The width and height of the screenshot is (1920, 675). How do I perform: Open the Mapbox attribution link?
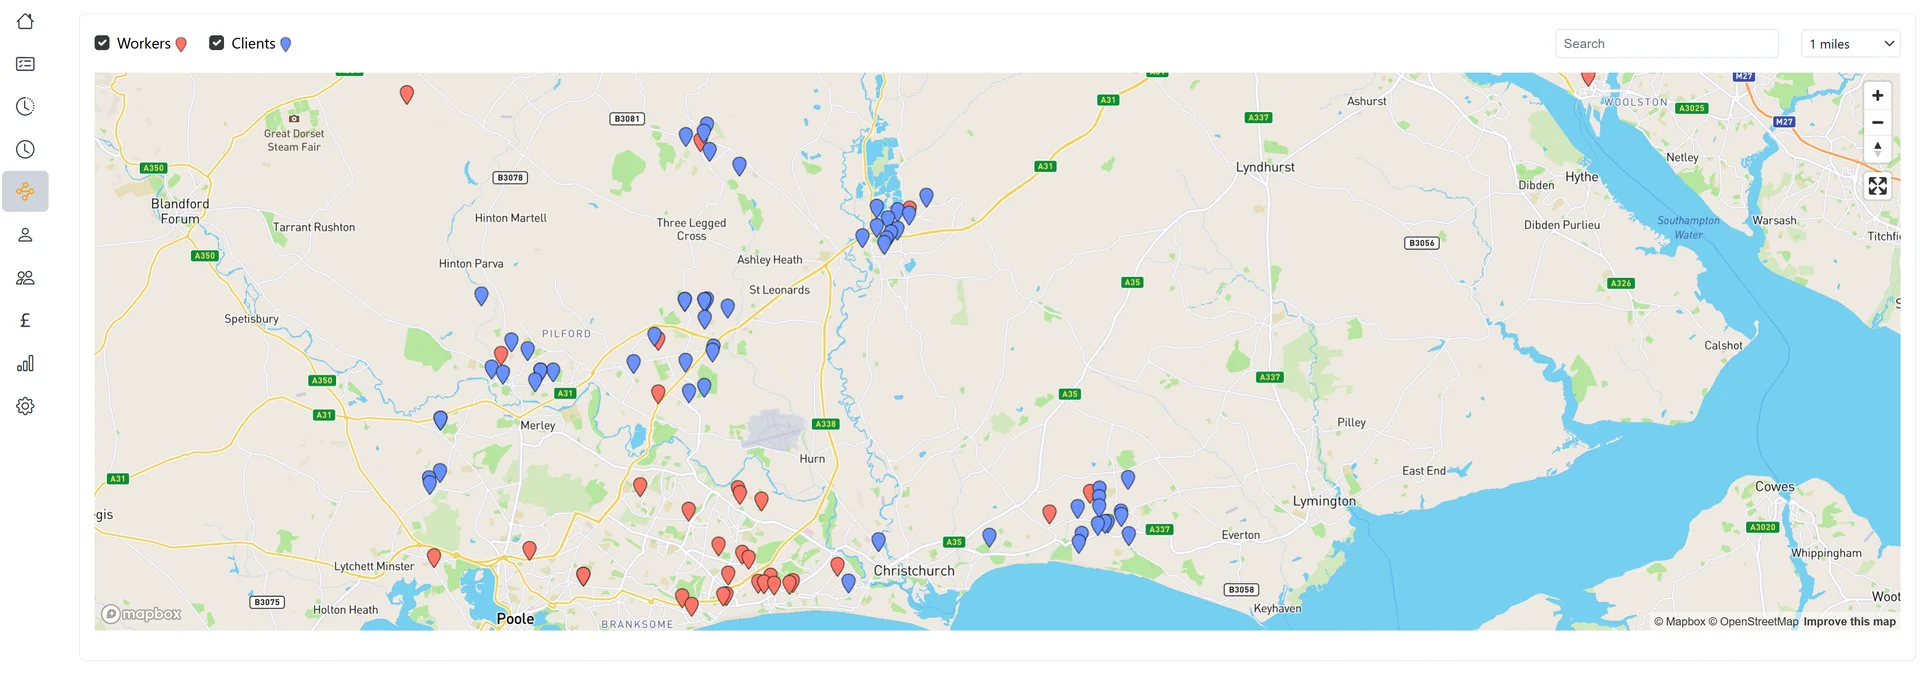click(x=1679, y=622)
